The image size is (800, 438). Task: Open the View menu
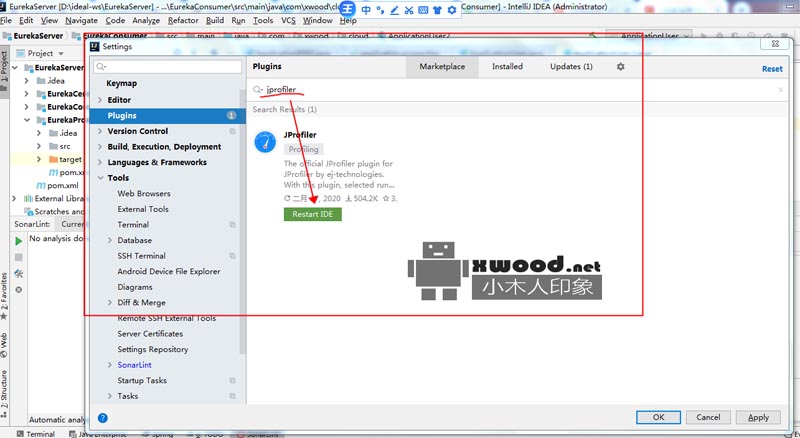(49, 20)
